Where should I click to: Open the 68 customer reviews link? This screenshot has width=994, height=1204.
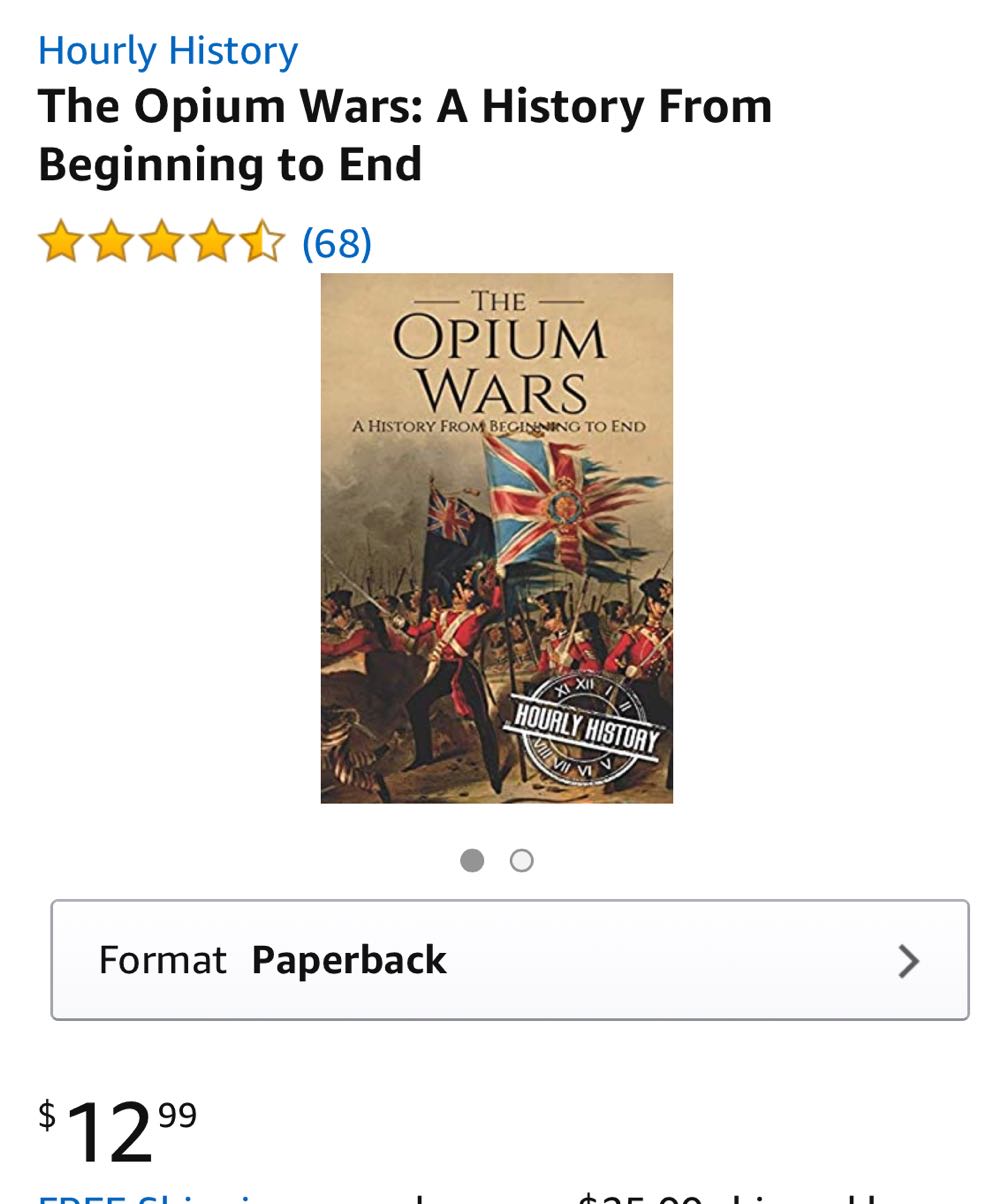pyautogui.click(x=337, y=243)
